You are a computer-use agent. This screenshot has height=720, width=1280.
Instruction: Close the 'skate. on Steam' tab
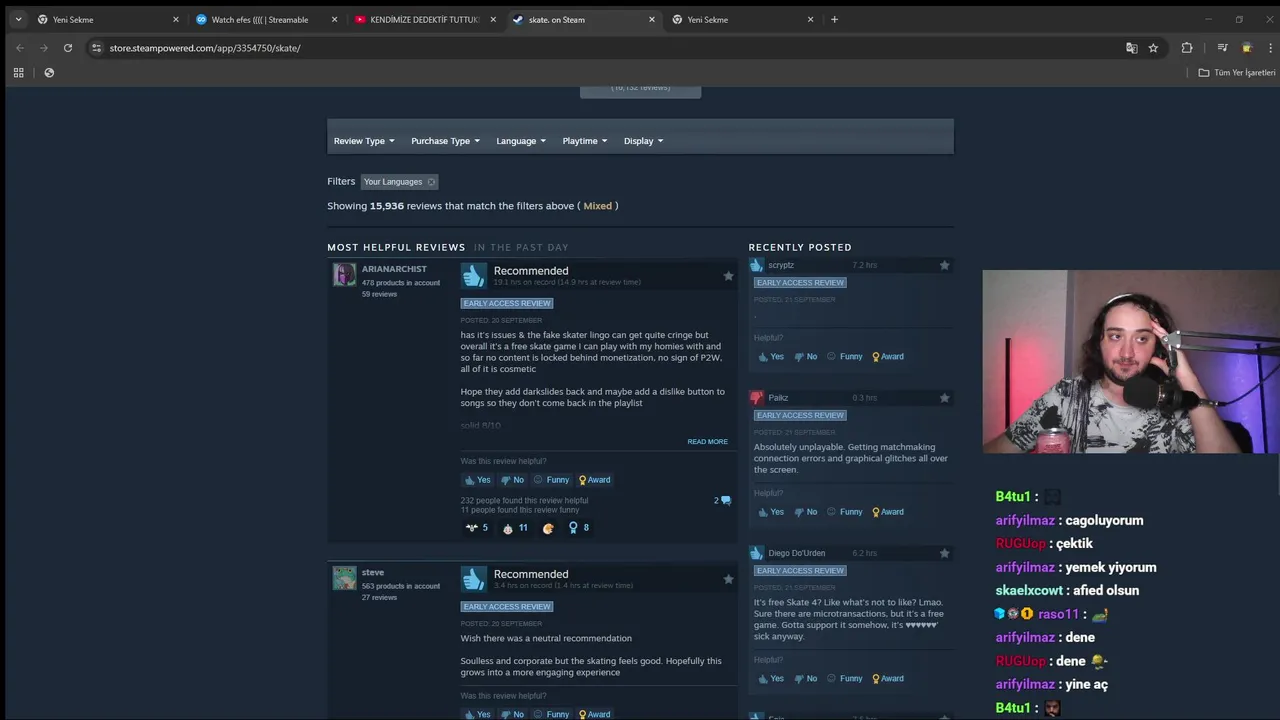coord(652,19)
